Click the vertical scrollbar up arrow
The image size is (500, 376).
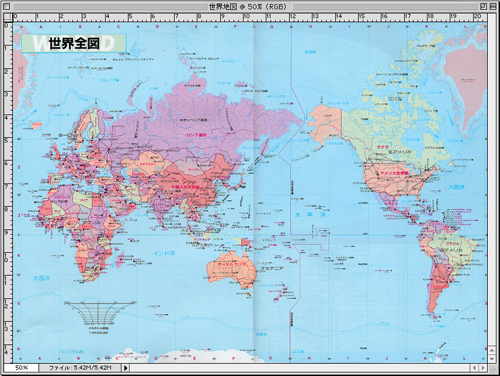(x=492, y=351)
